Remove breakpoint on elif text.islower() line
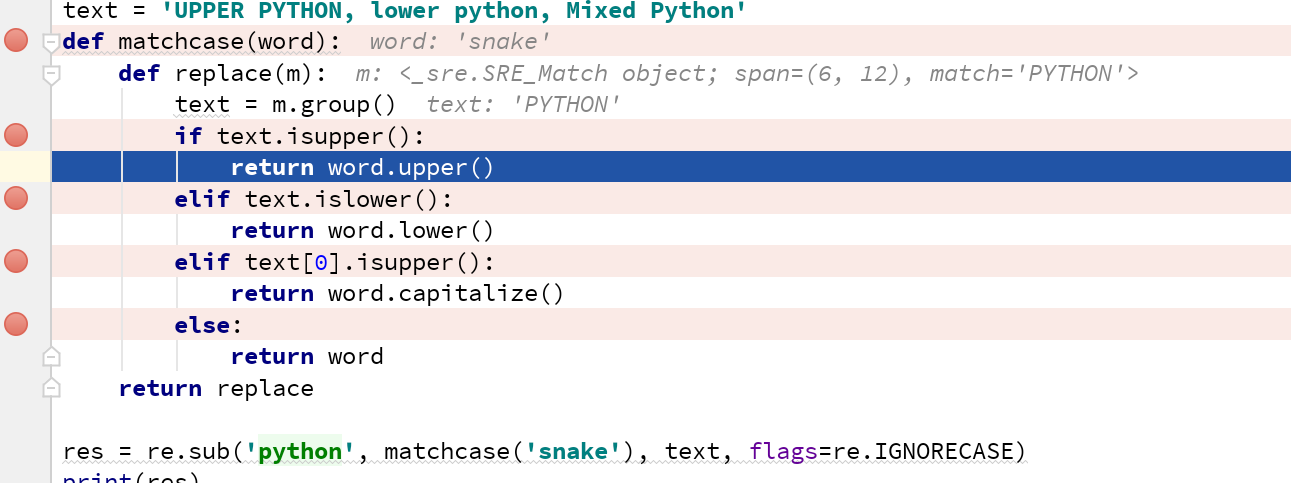This screenshot has height=483, width=1291. click(x=16, y=198)
